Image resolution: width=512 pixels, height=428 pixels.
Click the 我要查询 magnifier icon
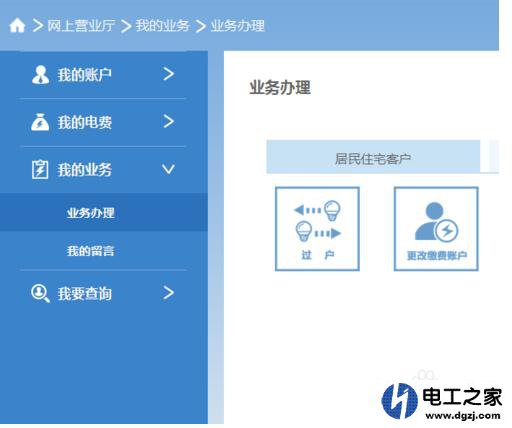[x=40, y=293]
